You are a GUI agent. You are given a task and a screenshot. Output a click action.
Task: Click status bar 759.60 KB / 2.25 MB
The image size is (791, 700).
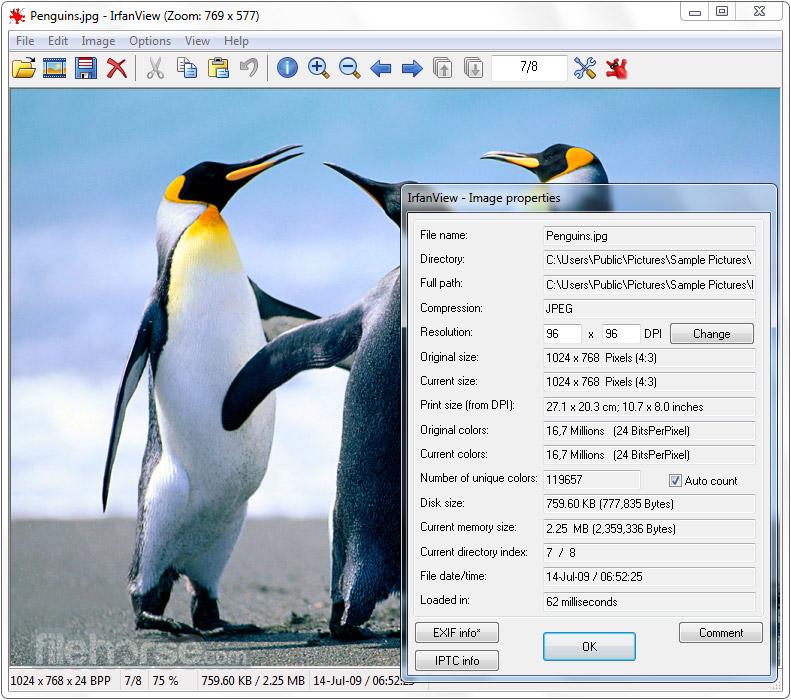253,681
